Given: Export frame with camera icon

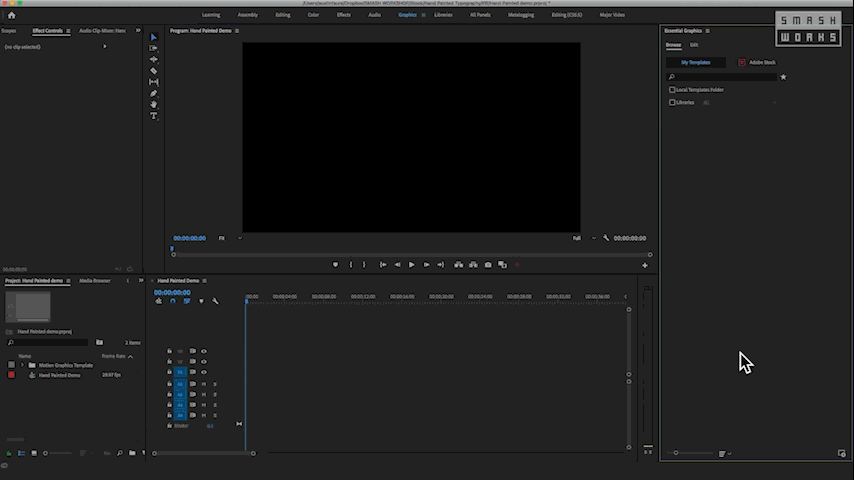Looking at the screenshot, I should (488, 265).
